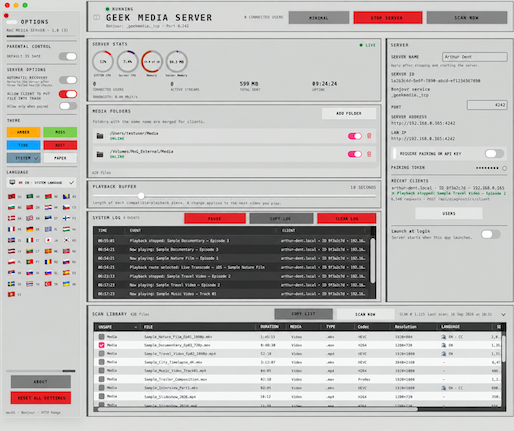Toggle the Default Is Safe parental control switch
This screenshot has height=431, width=514.
(x=68, y=56)
